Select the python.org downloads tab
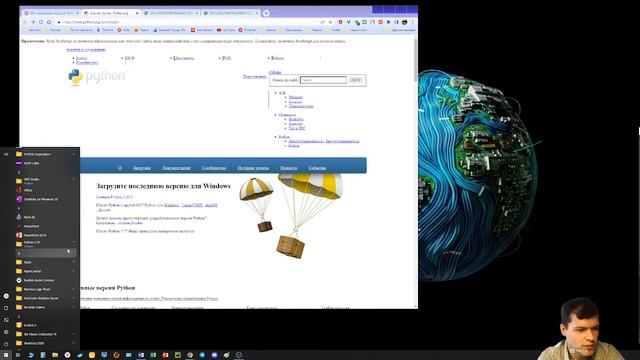 [x=111, y=13]
